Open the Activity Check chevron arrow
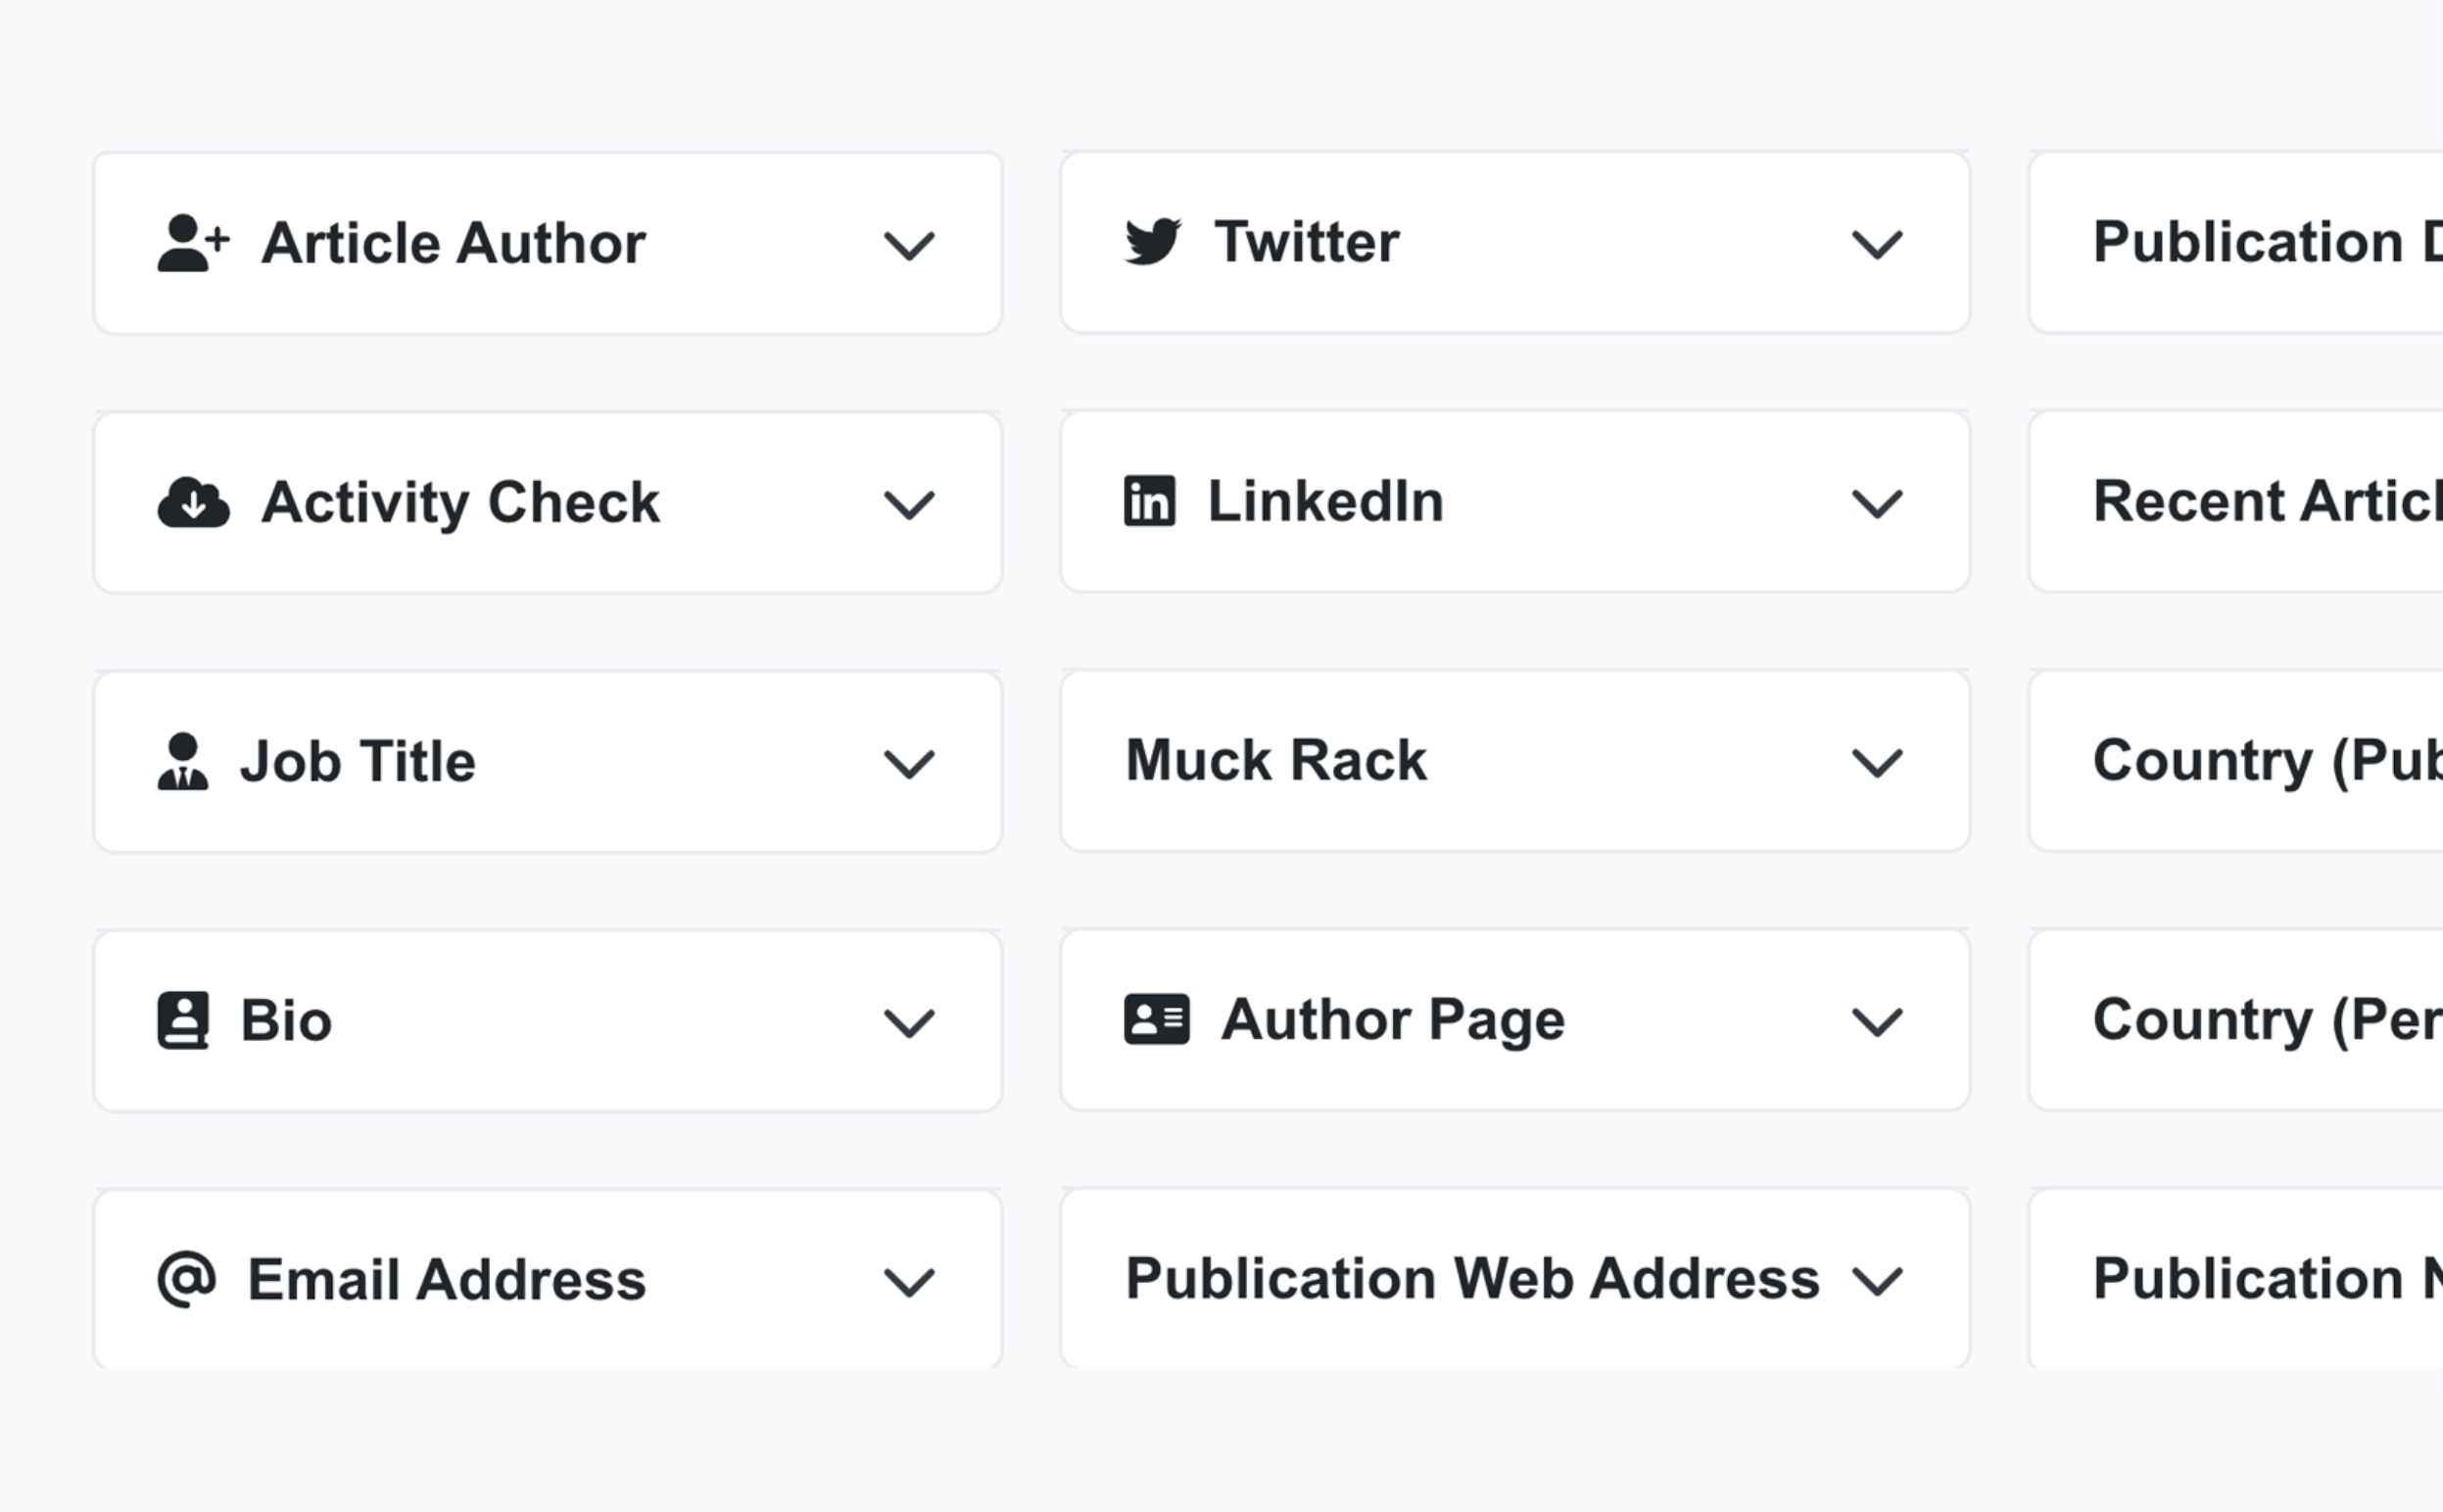Image resolution: width=2443 pixels, height=1512 pixels. tap(908, 504)
